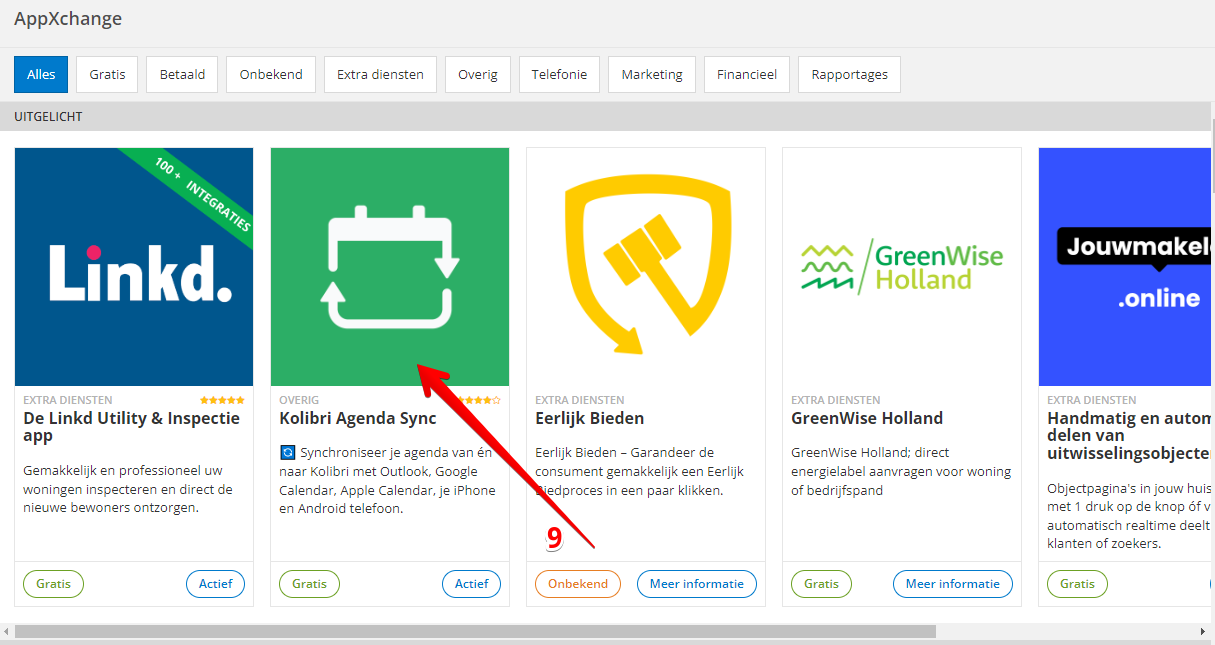
Task: Open the Eerlijk Bieden gavel shield icon
Action: (x=646, y=267)
